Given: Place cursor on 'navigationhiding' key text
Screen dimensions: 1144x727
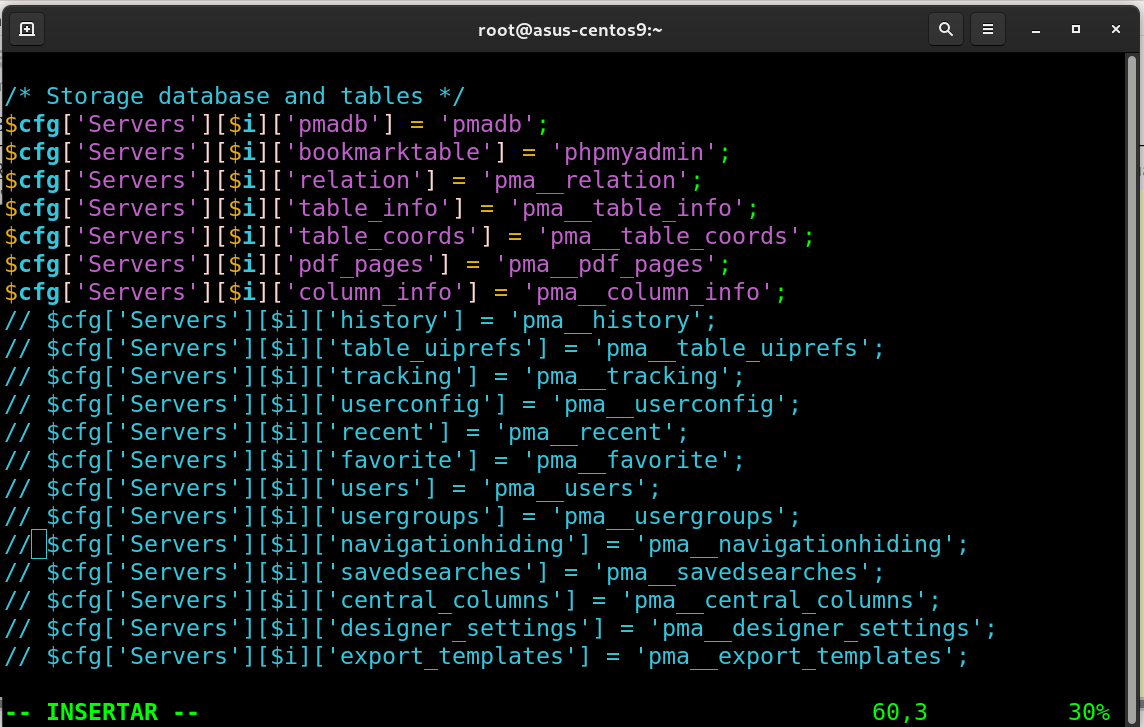Looking at the screenshot, I should click(452, 545).
